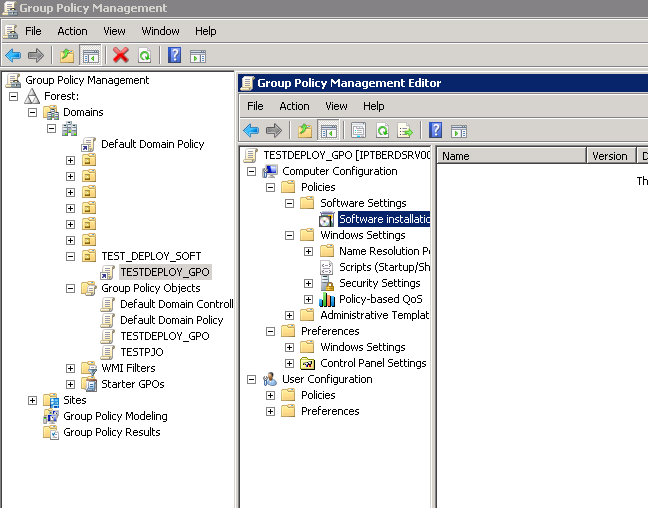The image size is (648, 508).
Task: Select Scripts (Startup/Shutdown) node
Action: pyautogui.click(x=384, y=267)
